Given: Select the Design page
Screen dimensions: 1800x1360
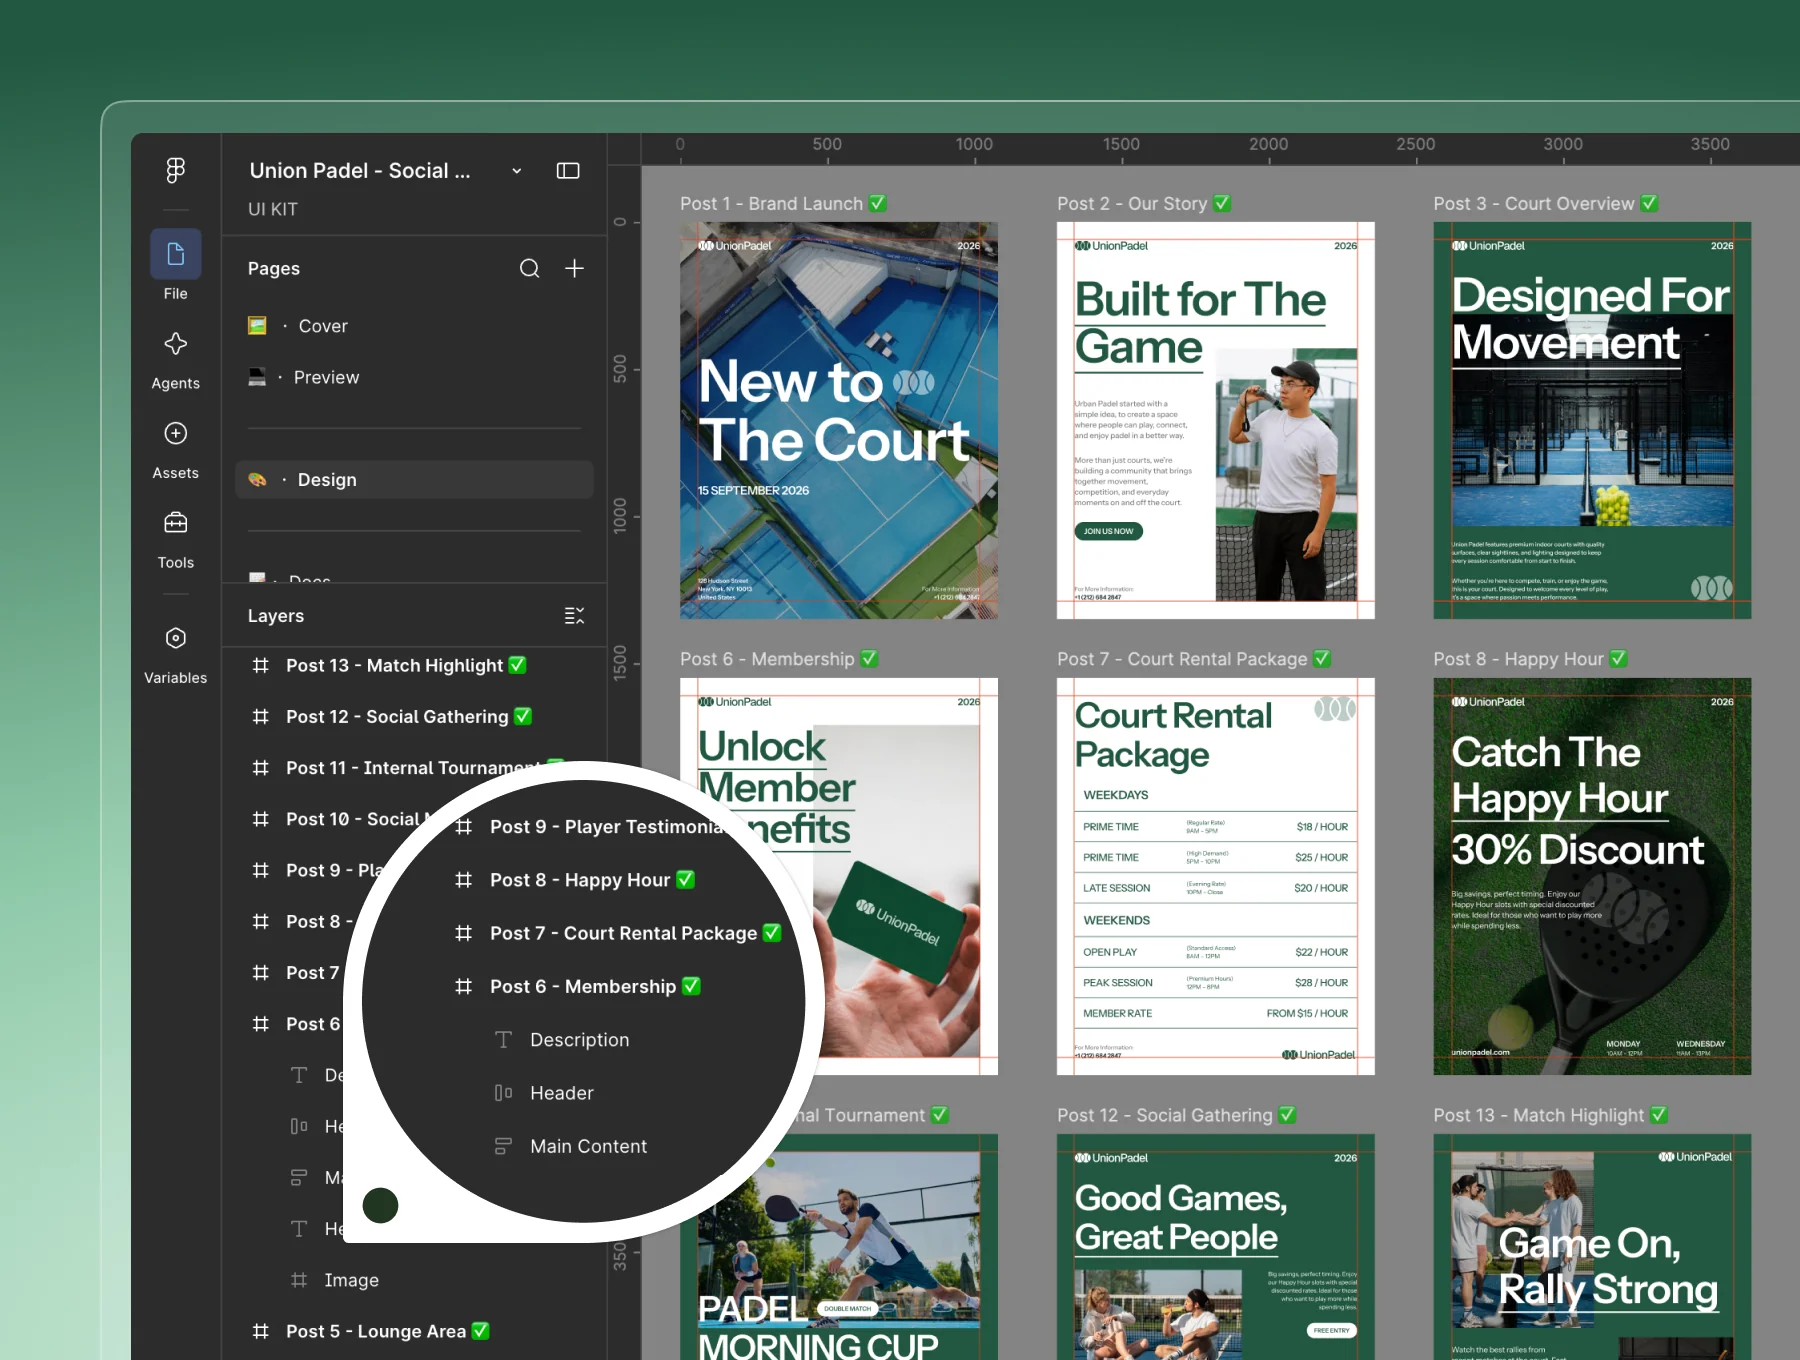Looking at the screenshot, I should coord(415,480).
